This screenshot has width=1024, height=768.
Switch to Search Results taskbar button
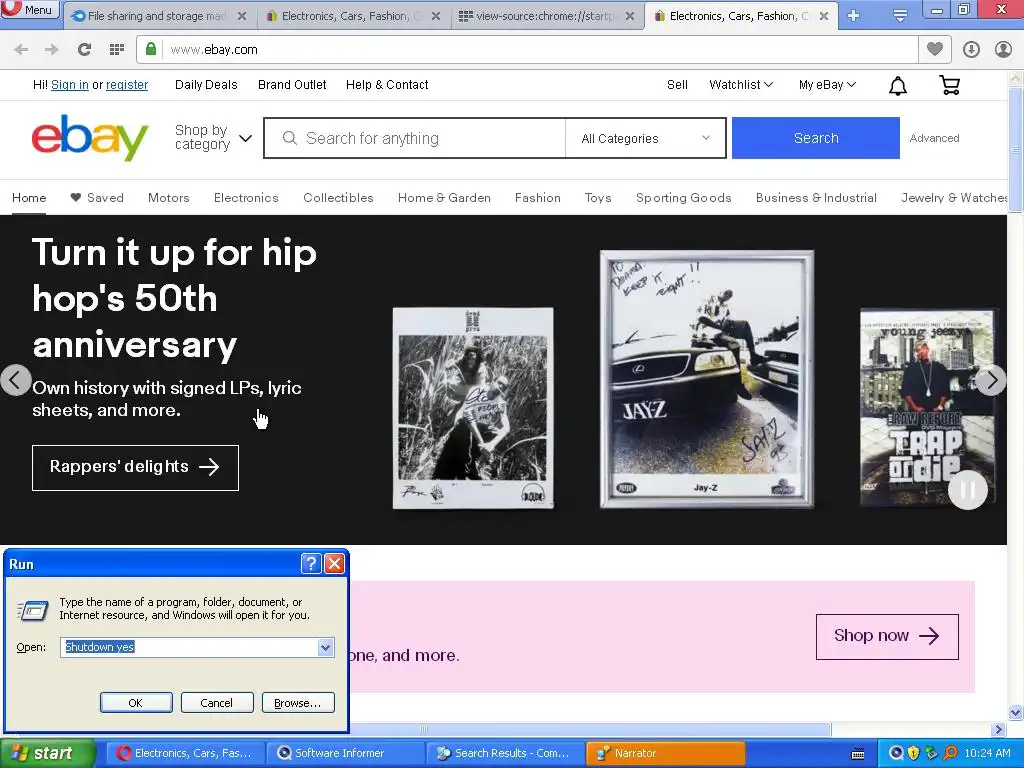[504, 753]
